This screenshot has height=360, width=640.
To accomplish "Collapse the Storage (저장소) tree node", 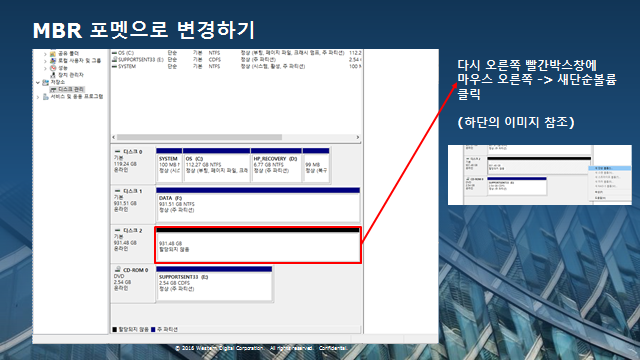I will click(38, 82).
